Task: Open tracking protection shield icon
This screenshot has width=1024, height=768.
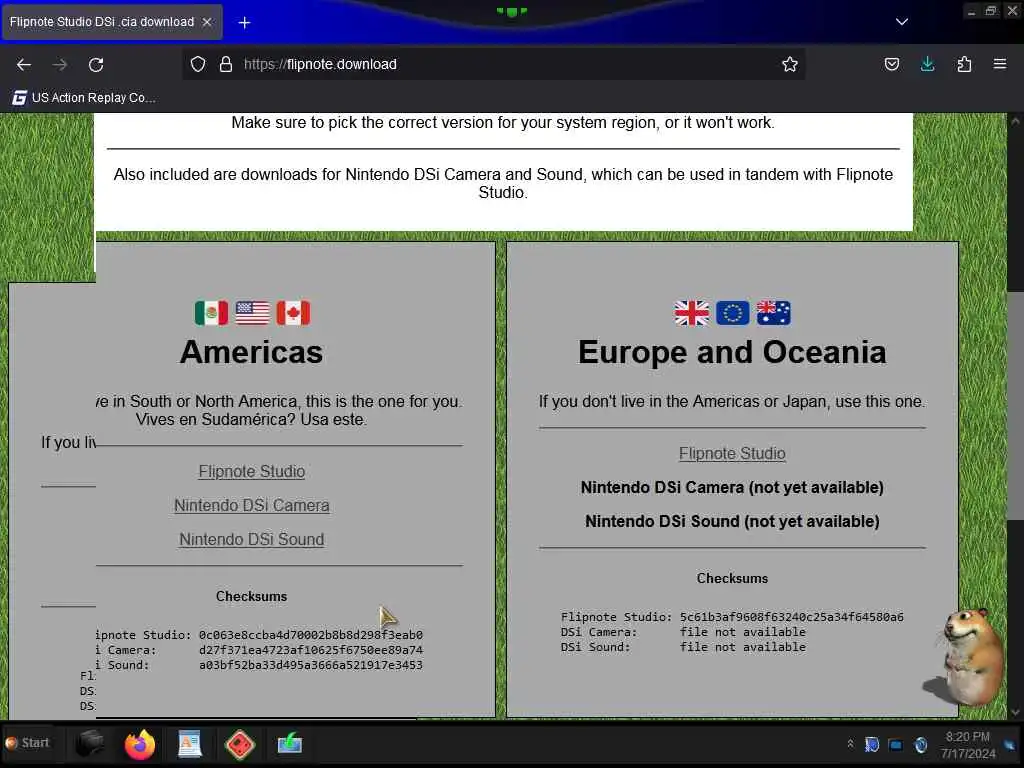Action: (198, 64)
